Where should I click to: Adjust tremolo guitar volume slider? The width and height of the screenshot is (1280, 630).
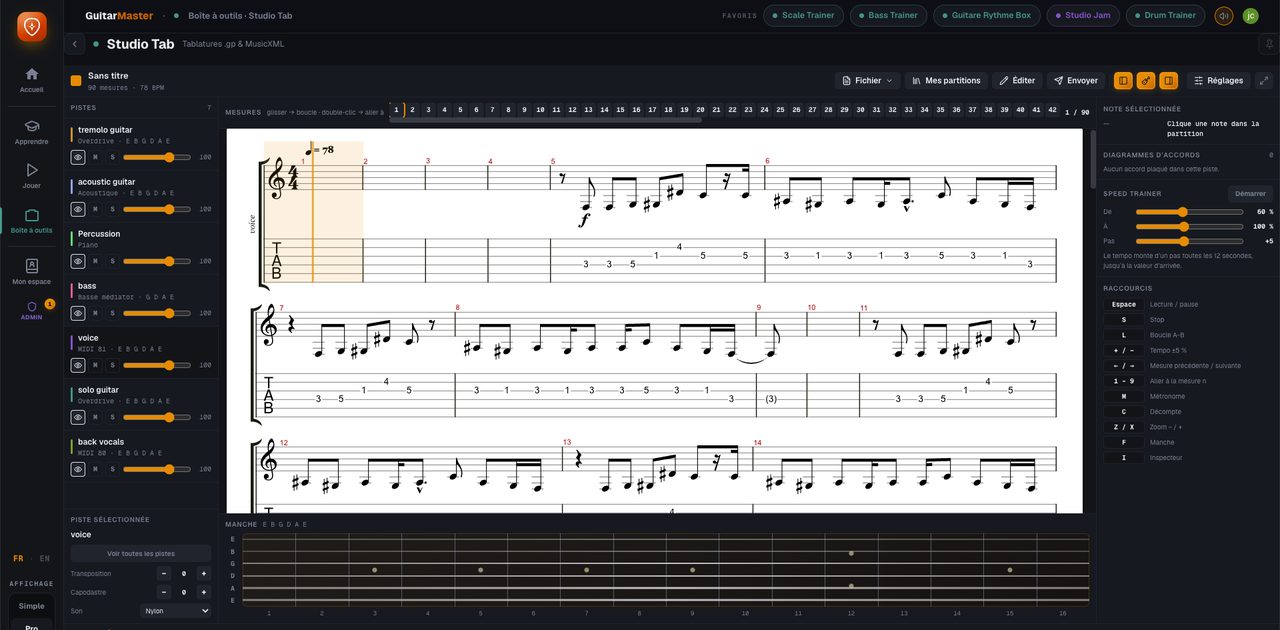pos(156,157)
